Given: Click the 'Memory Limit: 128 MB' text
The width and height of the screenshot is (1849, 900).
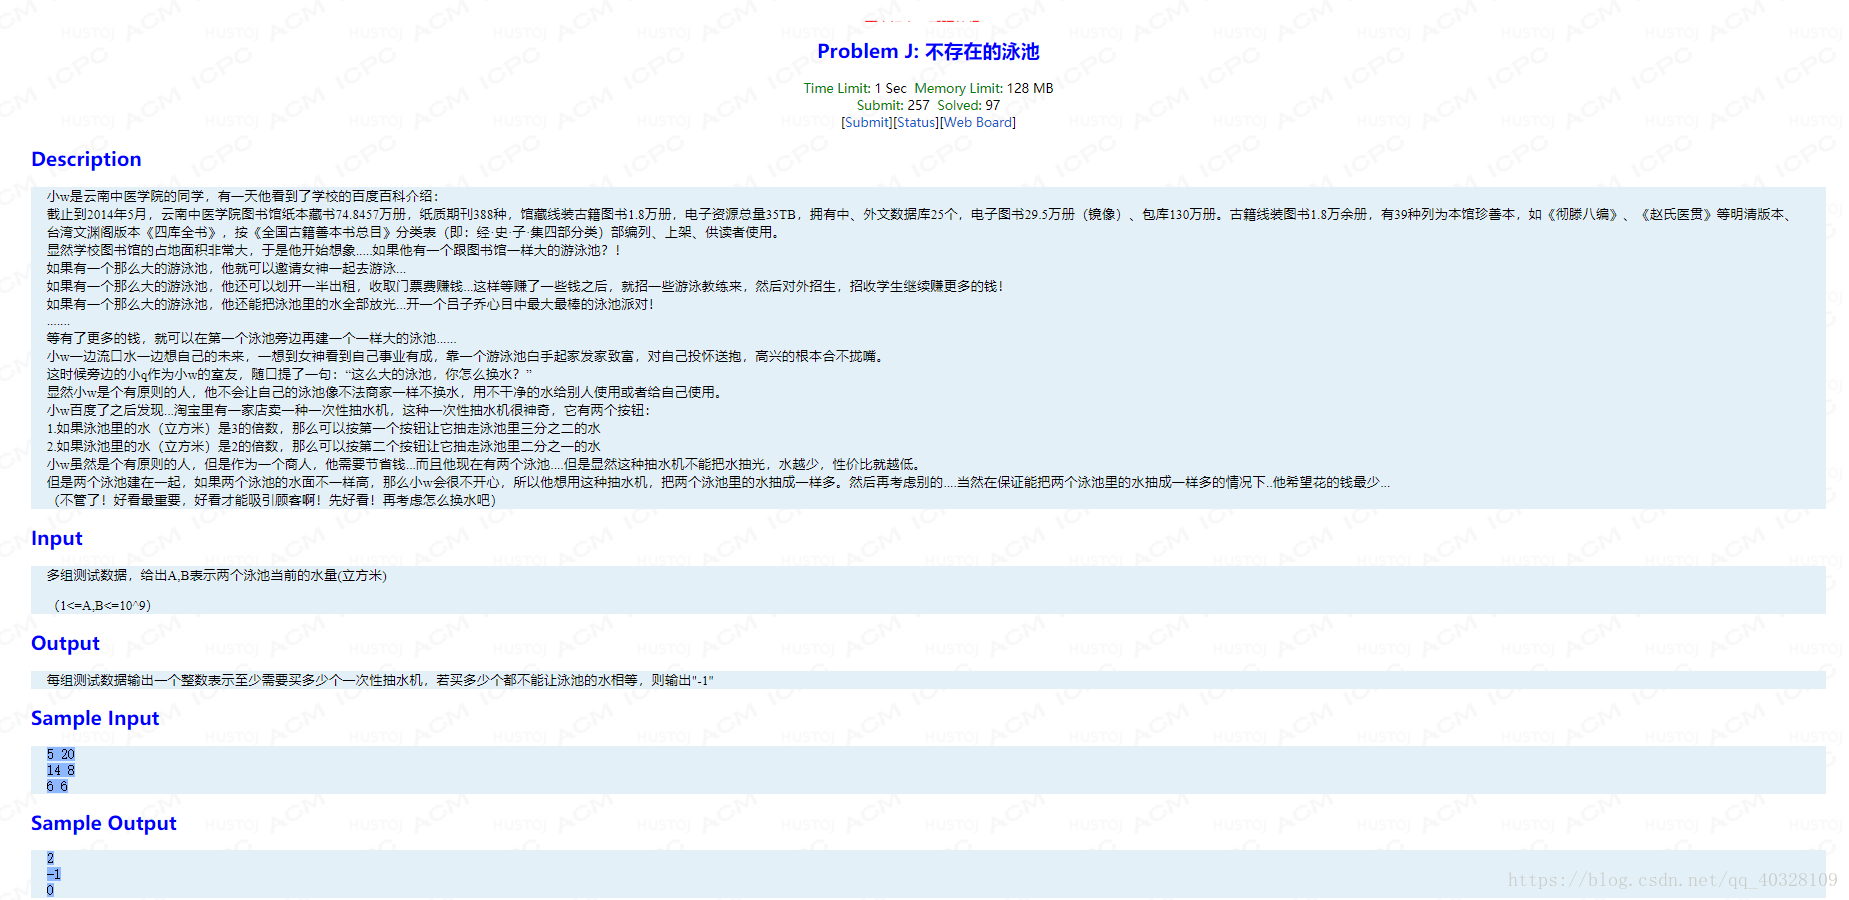Looking at the screenshot, I should coord(984,88).
